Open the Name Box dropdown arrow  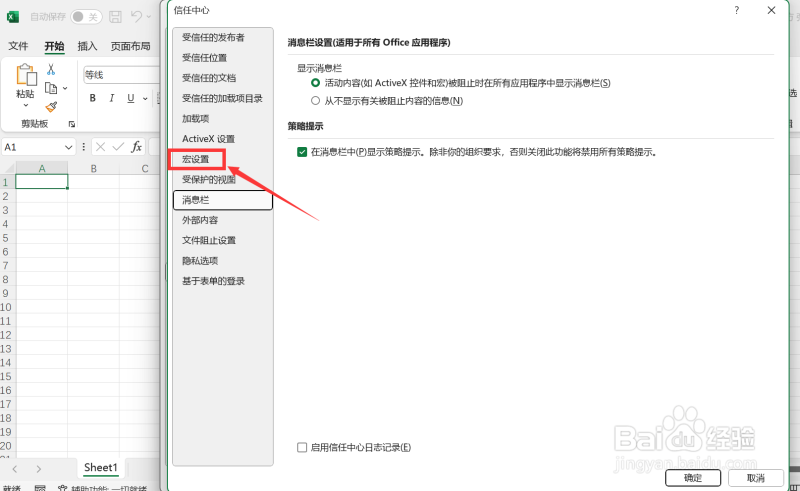[68, 148]
